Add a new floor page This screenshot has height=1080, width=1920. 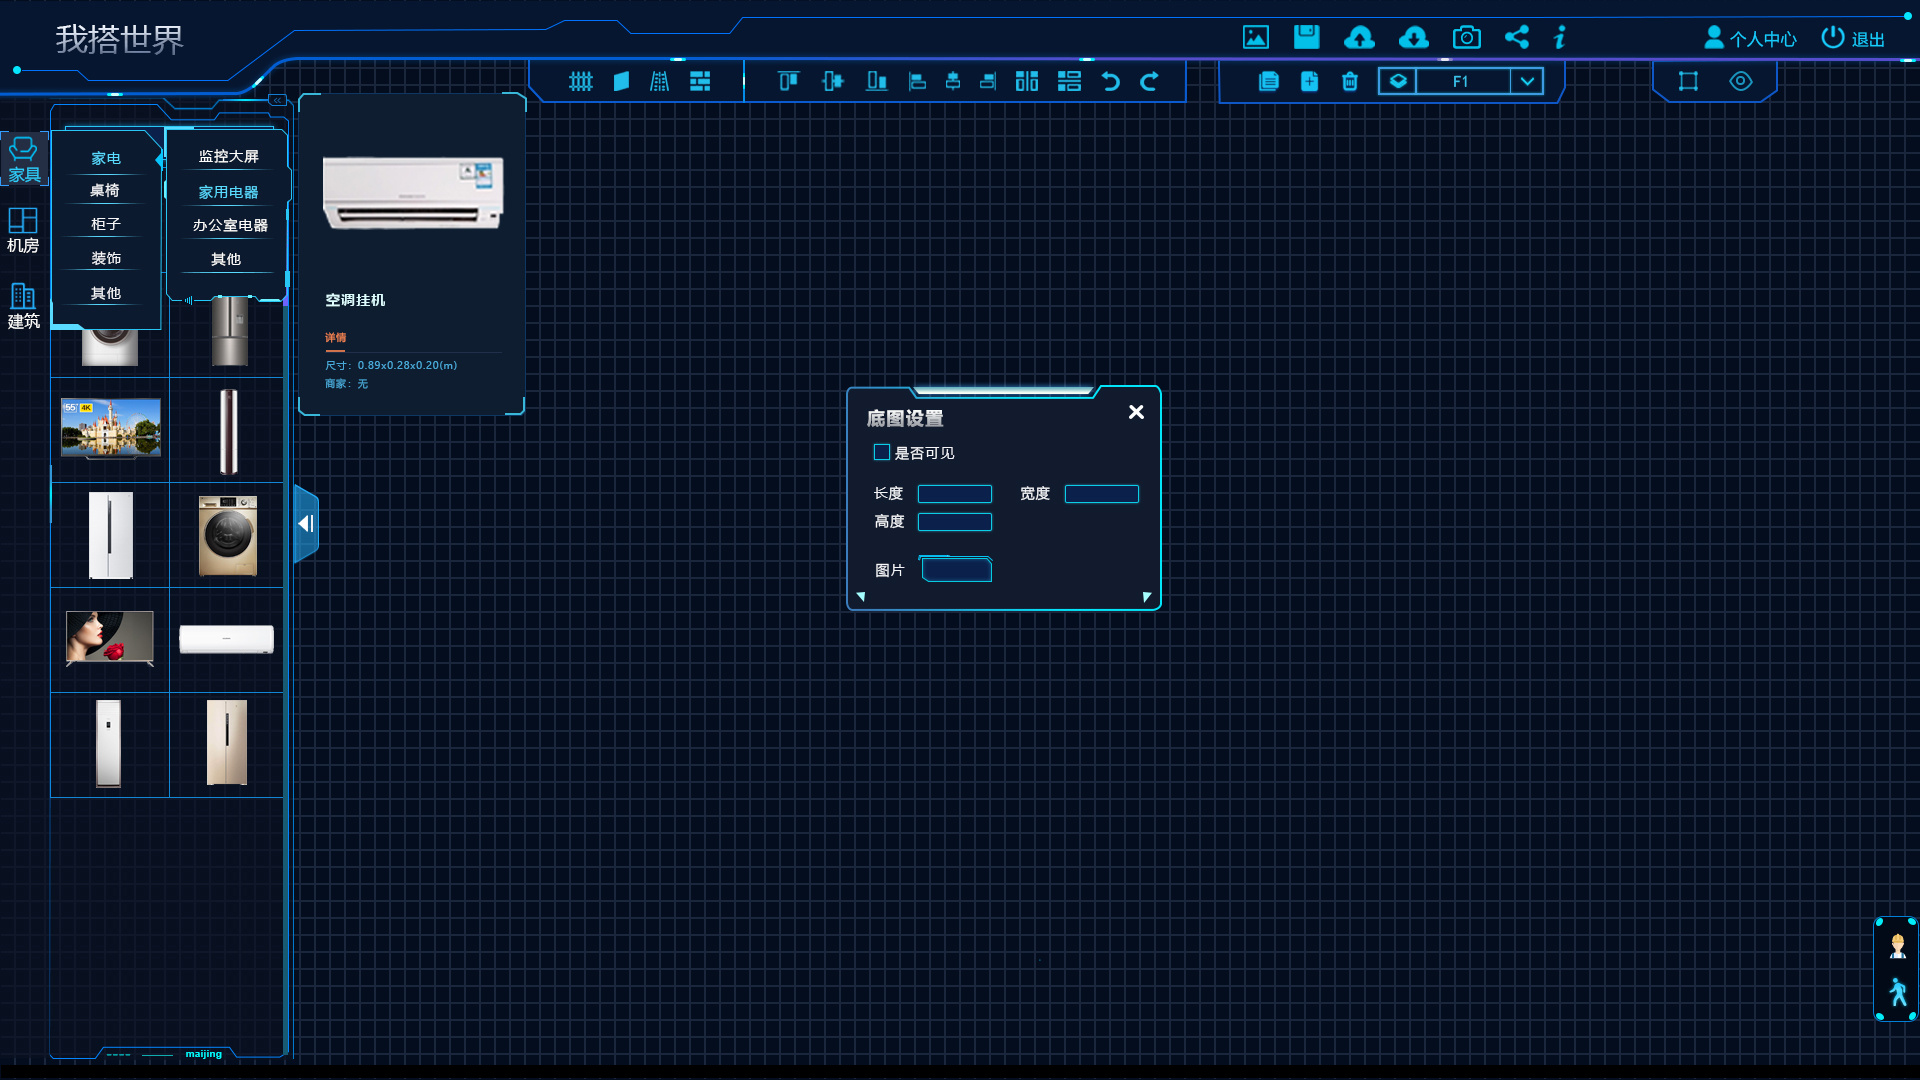point(1310,81)
